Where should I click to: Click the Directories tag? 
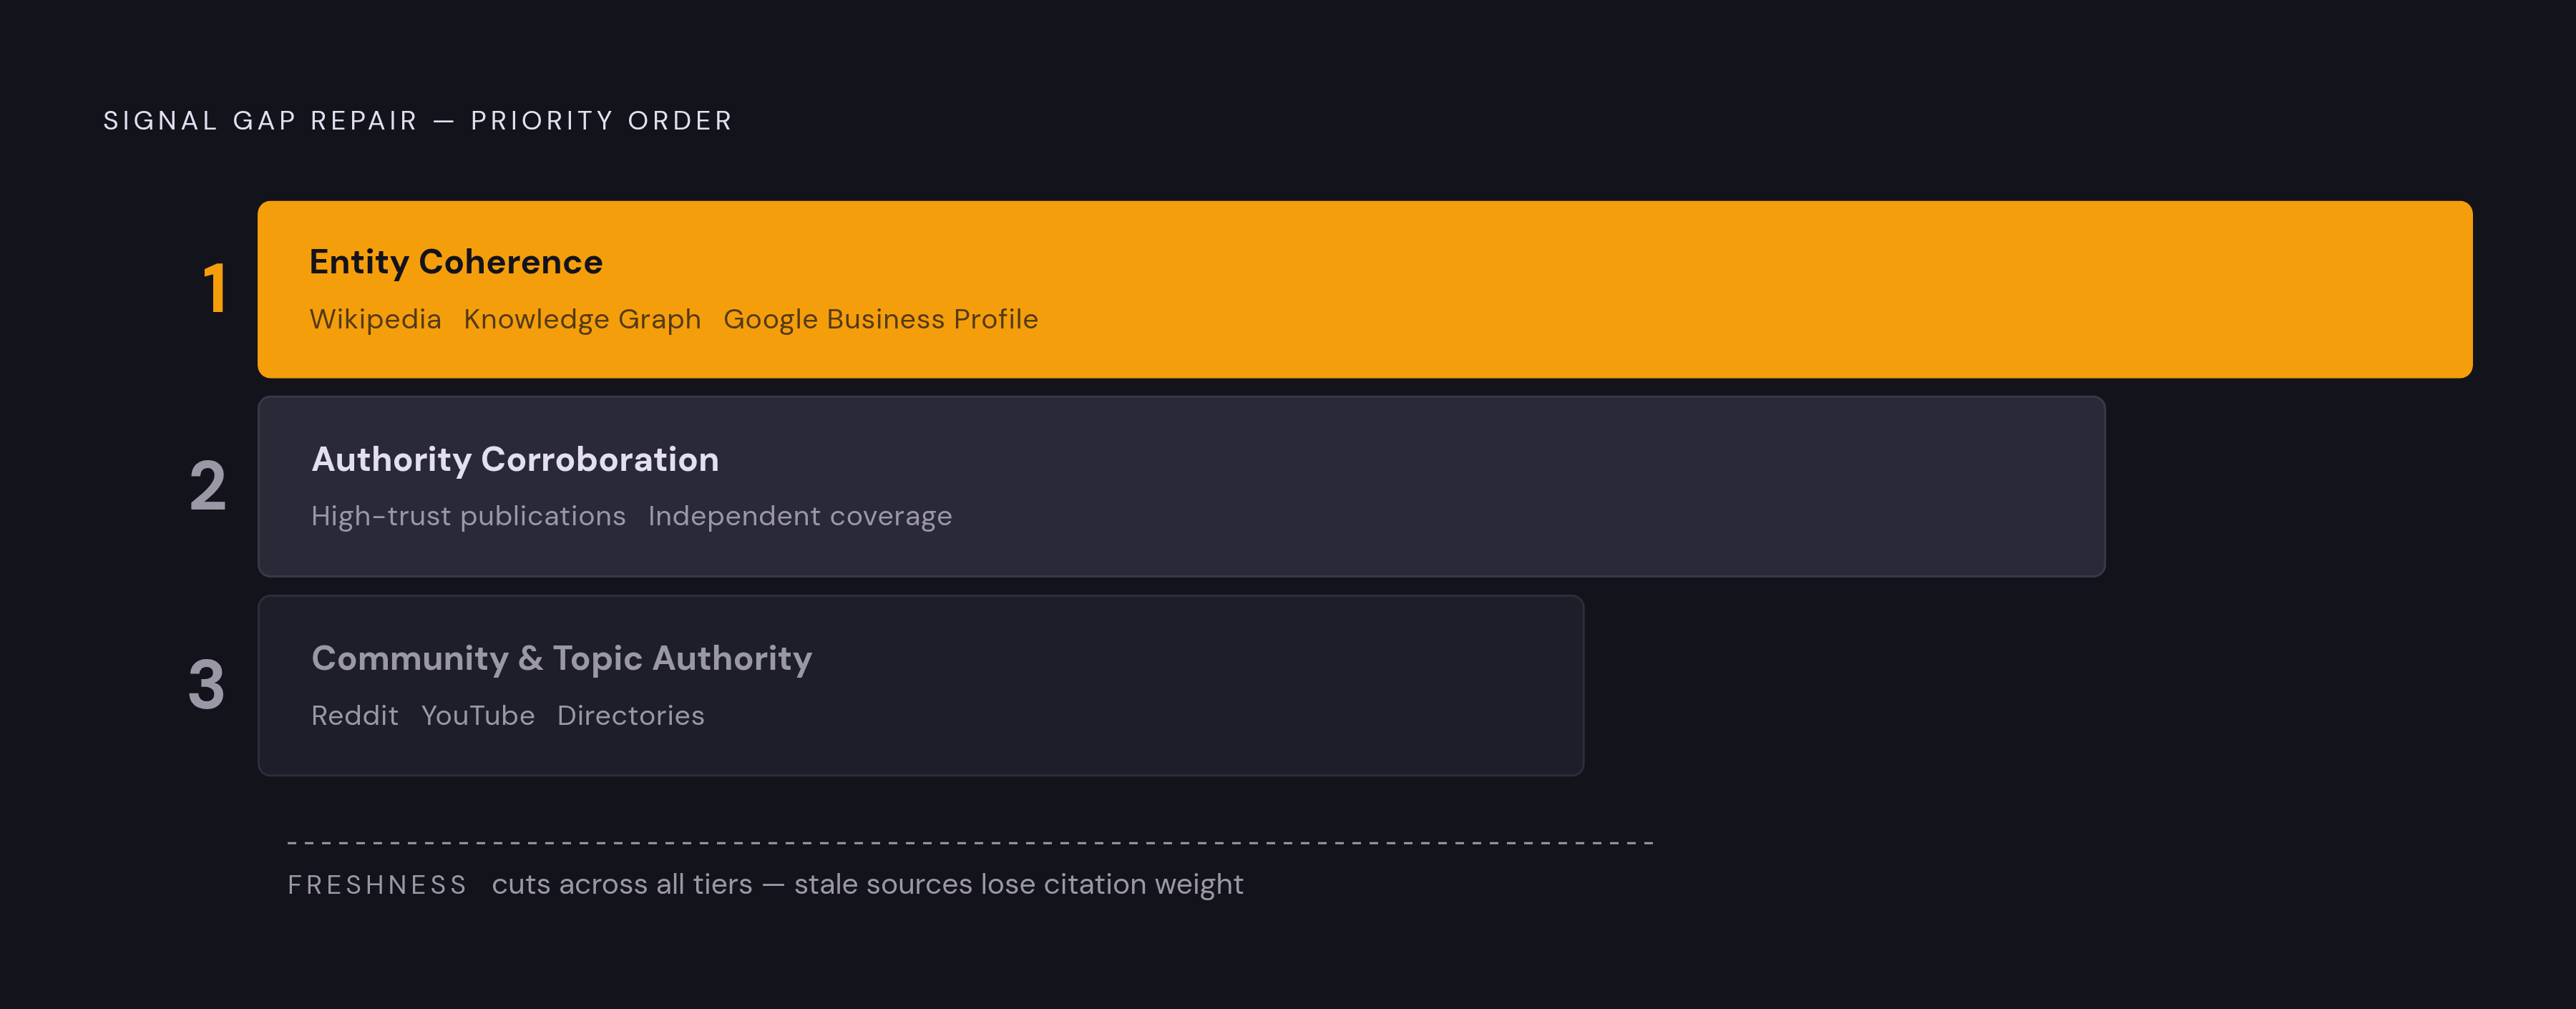pyautogui.click(x=631, y=716)
